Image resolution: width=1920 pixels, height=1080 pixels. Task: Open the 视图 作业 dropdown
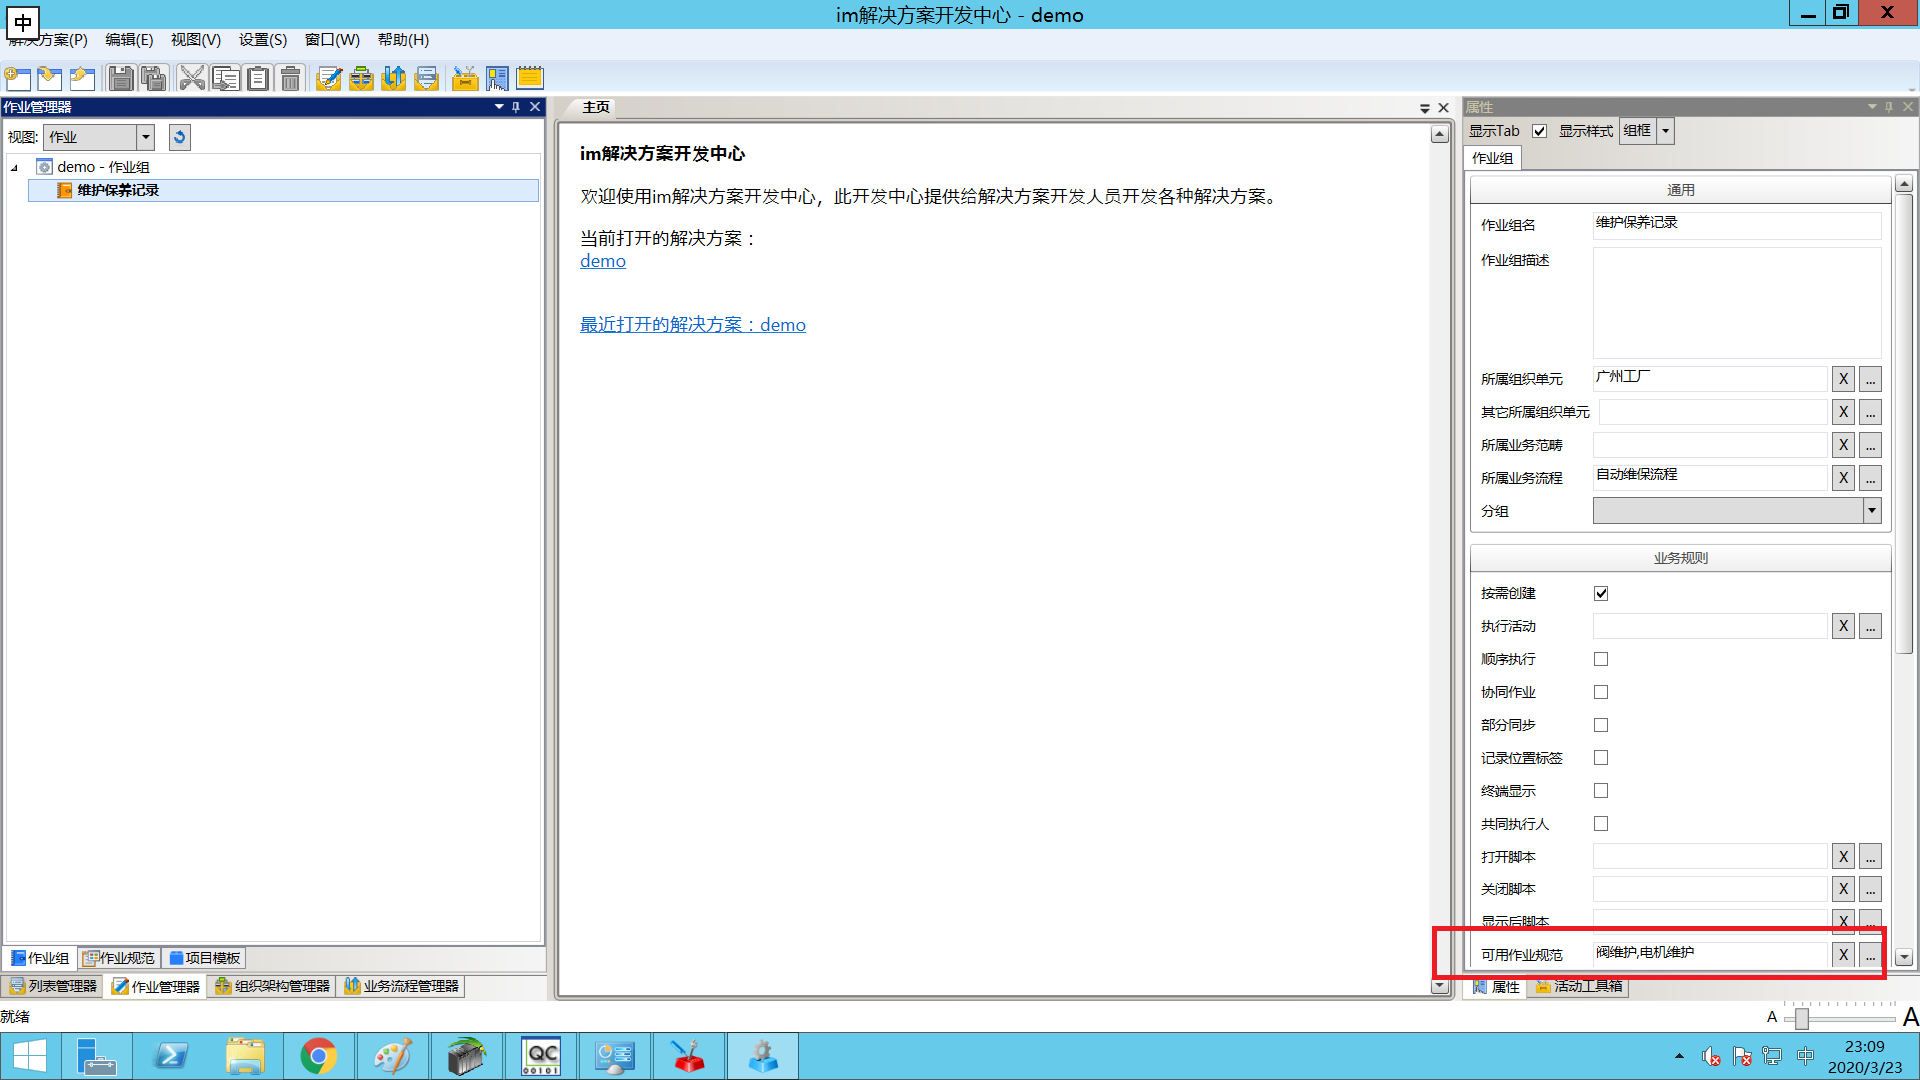point(145,137)
